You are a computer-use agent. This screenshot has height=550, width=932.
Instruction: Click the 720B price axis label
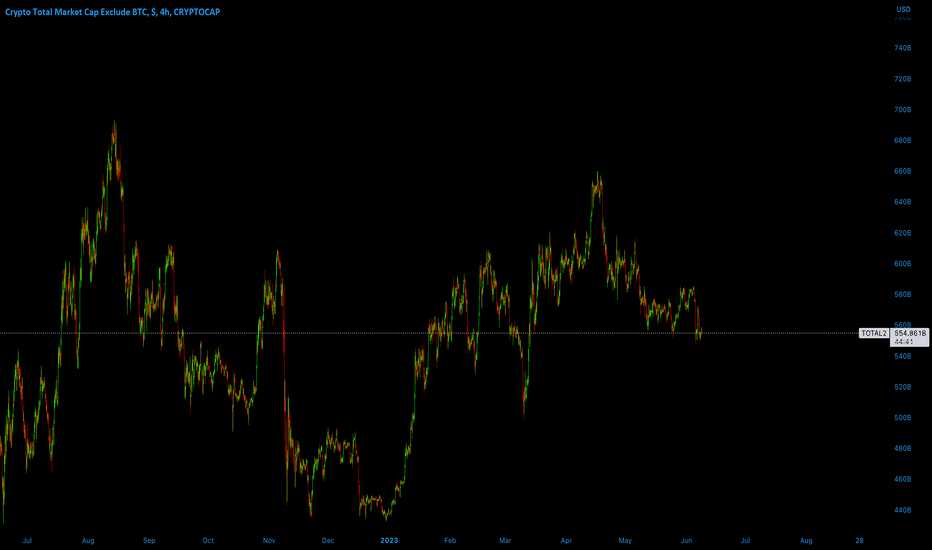(902, 79)
